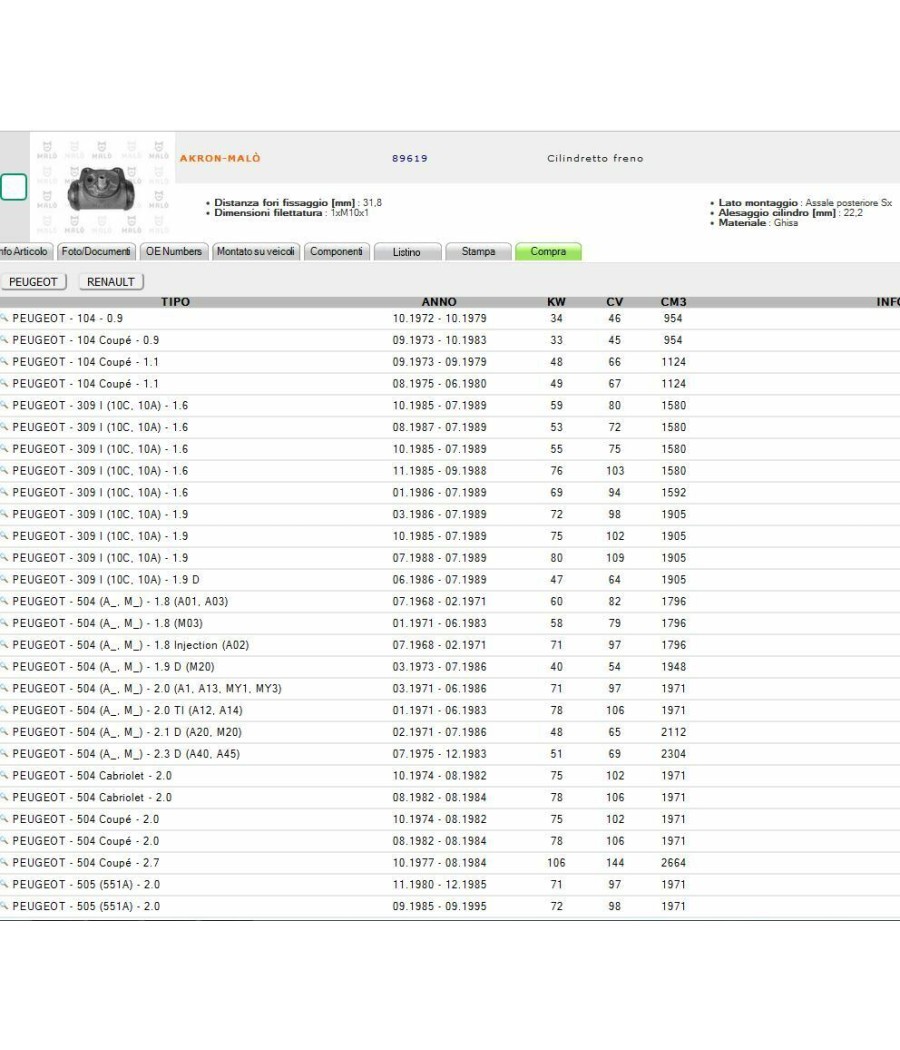Click the "Cilindretto freno" product title
900x1050 pixels.
pos(595,159)
